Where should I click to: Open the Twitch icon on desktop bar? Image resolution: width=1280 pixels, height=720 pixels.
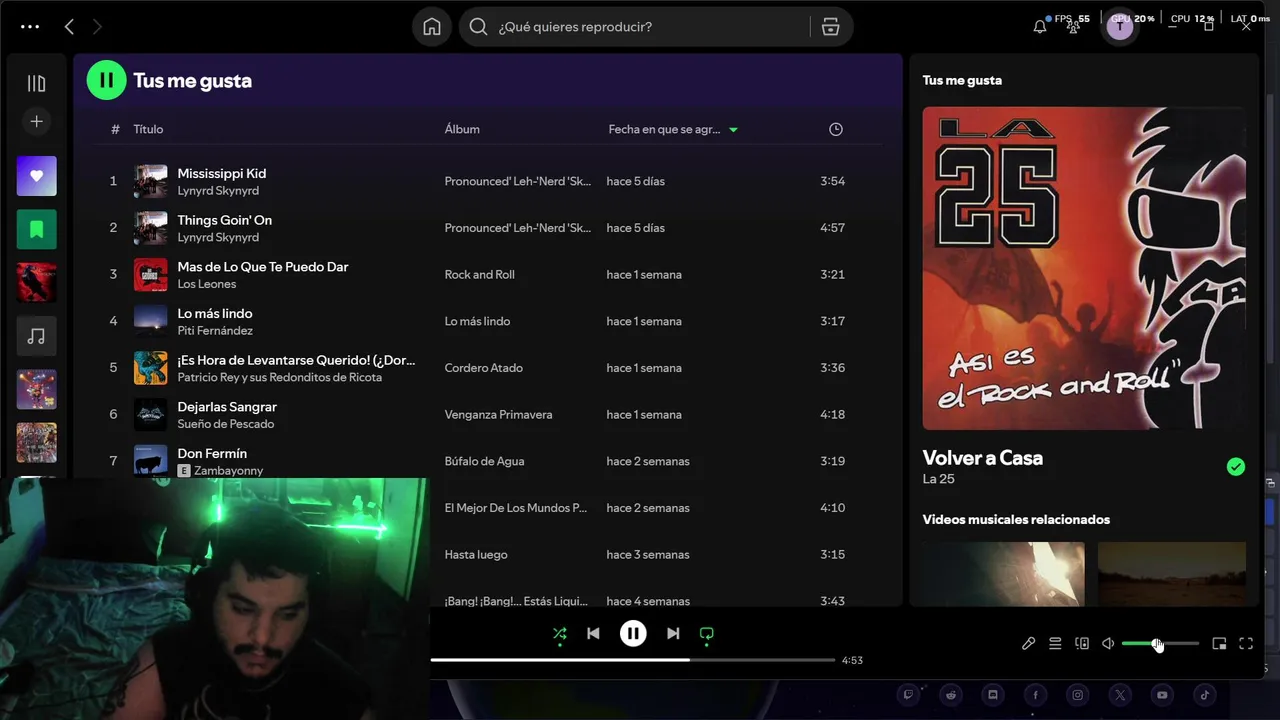[908, 695]
